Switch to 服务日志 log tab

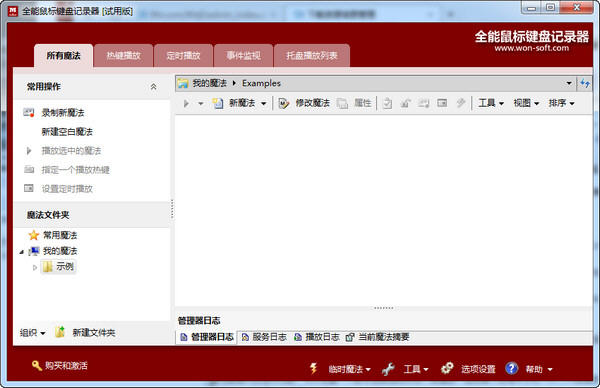[264, 337]
